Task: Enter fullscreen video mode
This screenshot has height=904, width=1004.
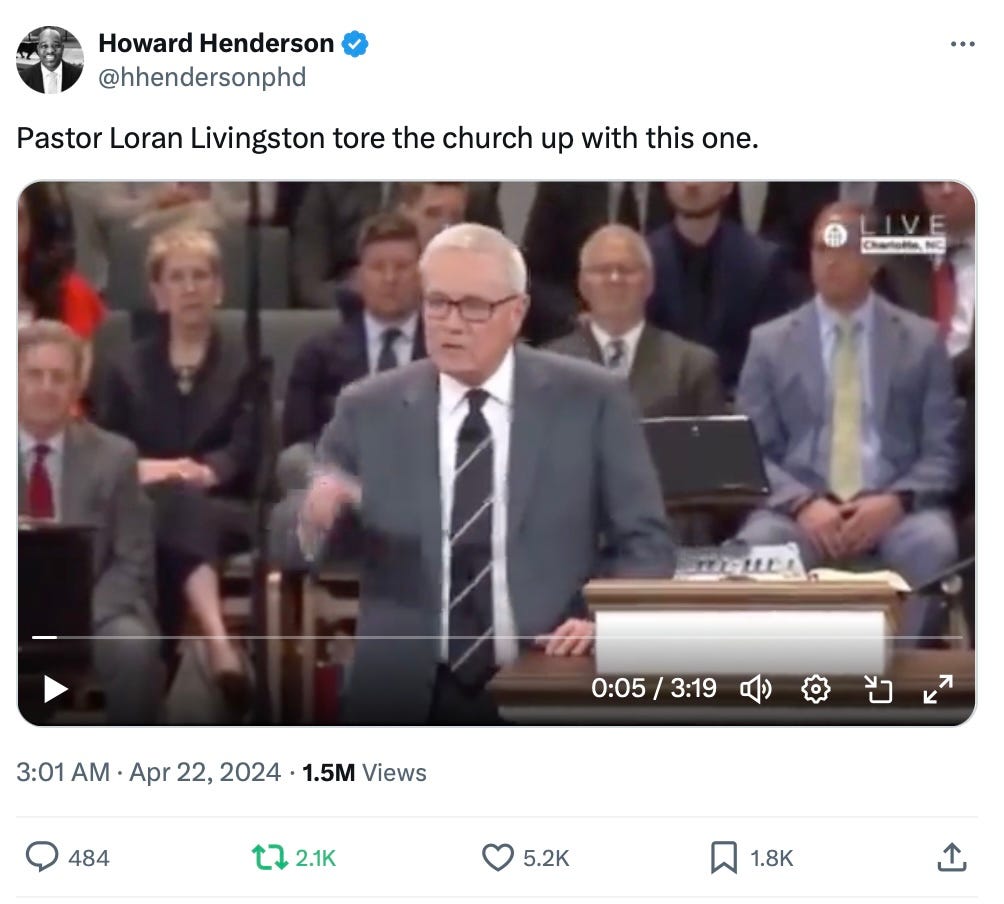Action: (938, 690)
